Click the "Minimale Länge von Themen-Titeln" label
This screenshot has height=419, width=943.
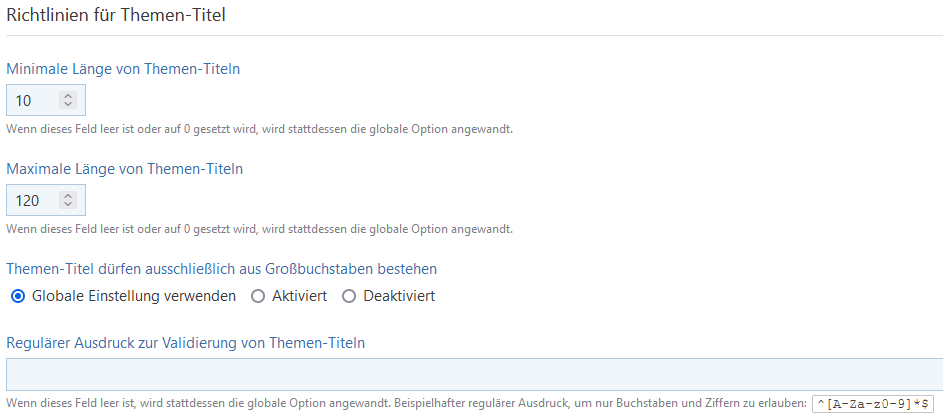coord(123,69)
